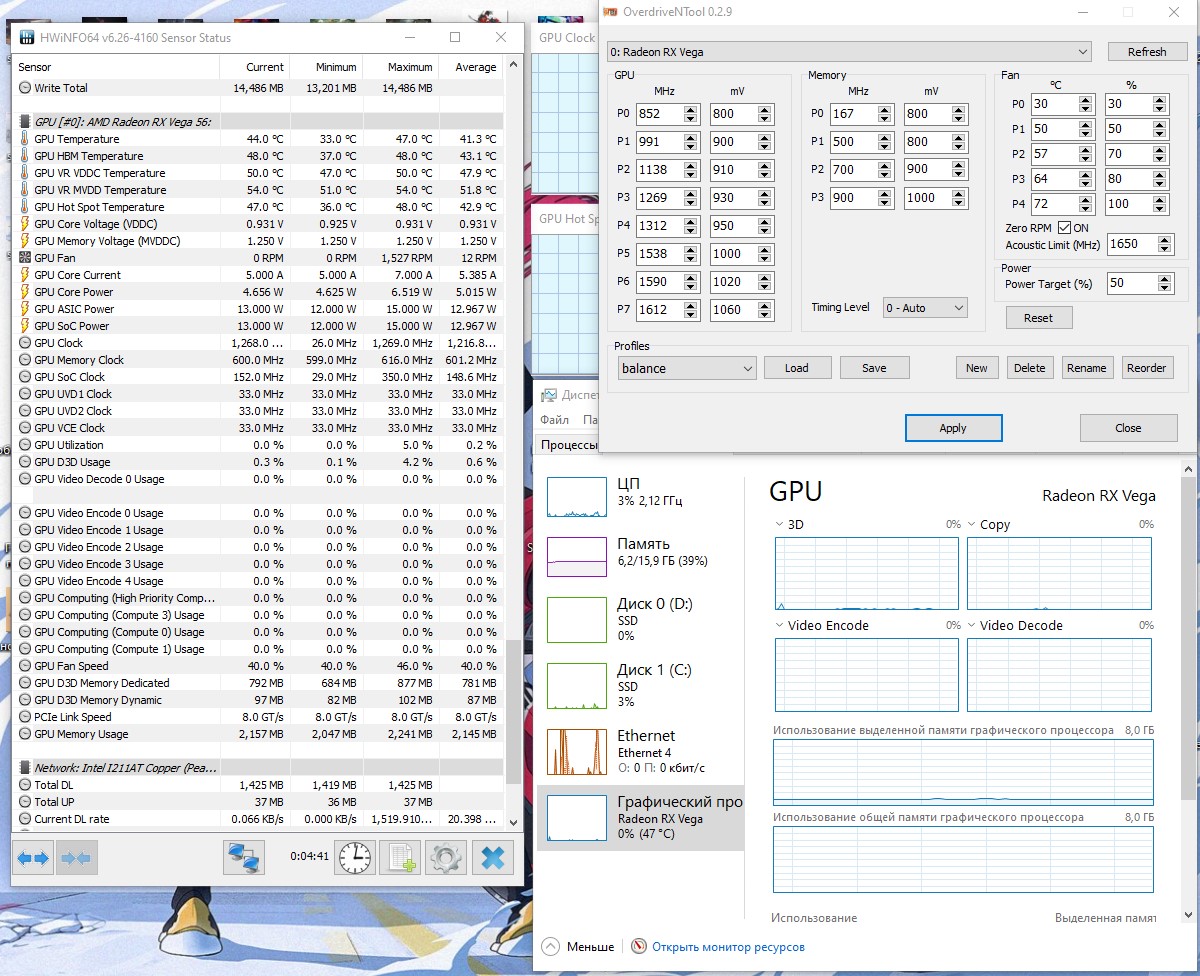Select Ethernet in the performance sidebar
This screenshot has width=1200, height=976.
(641, 750)
